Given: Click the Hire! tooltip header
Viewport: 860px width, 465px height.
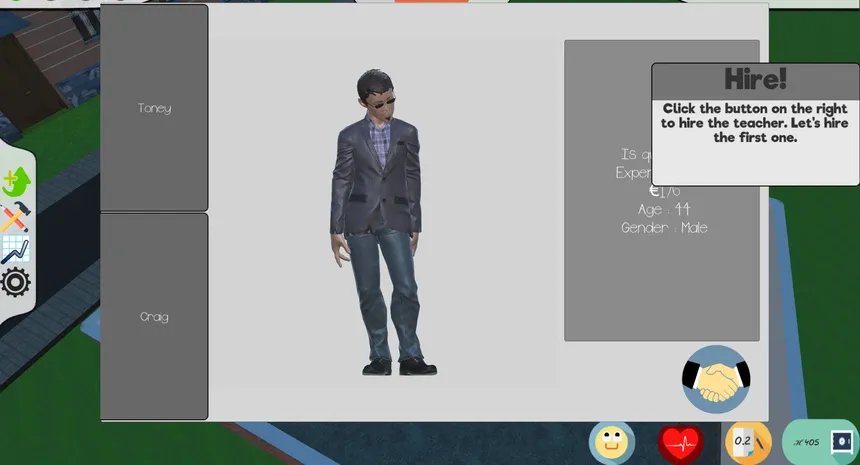Looking at the screenshot, I should coord(755,80).
